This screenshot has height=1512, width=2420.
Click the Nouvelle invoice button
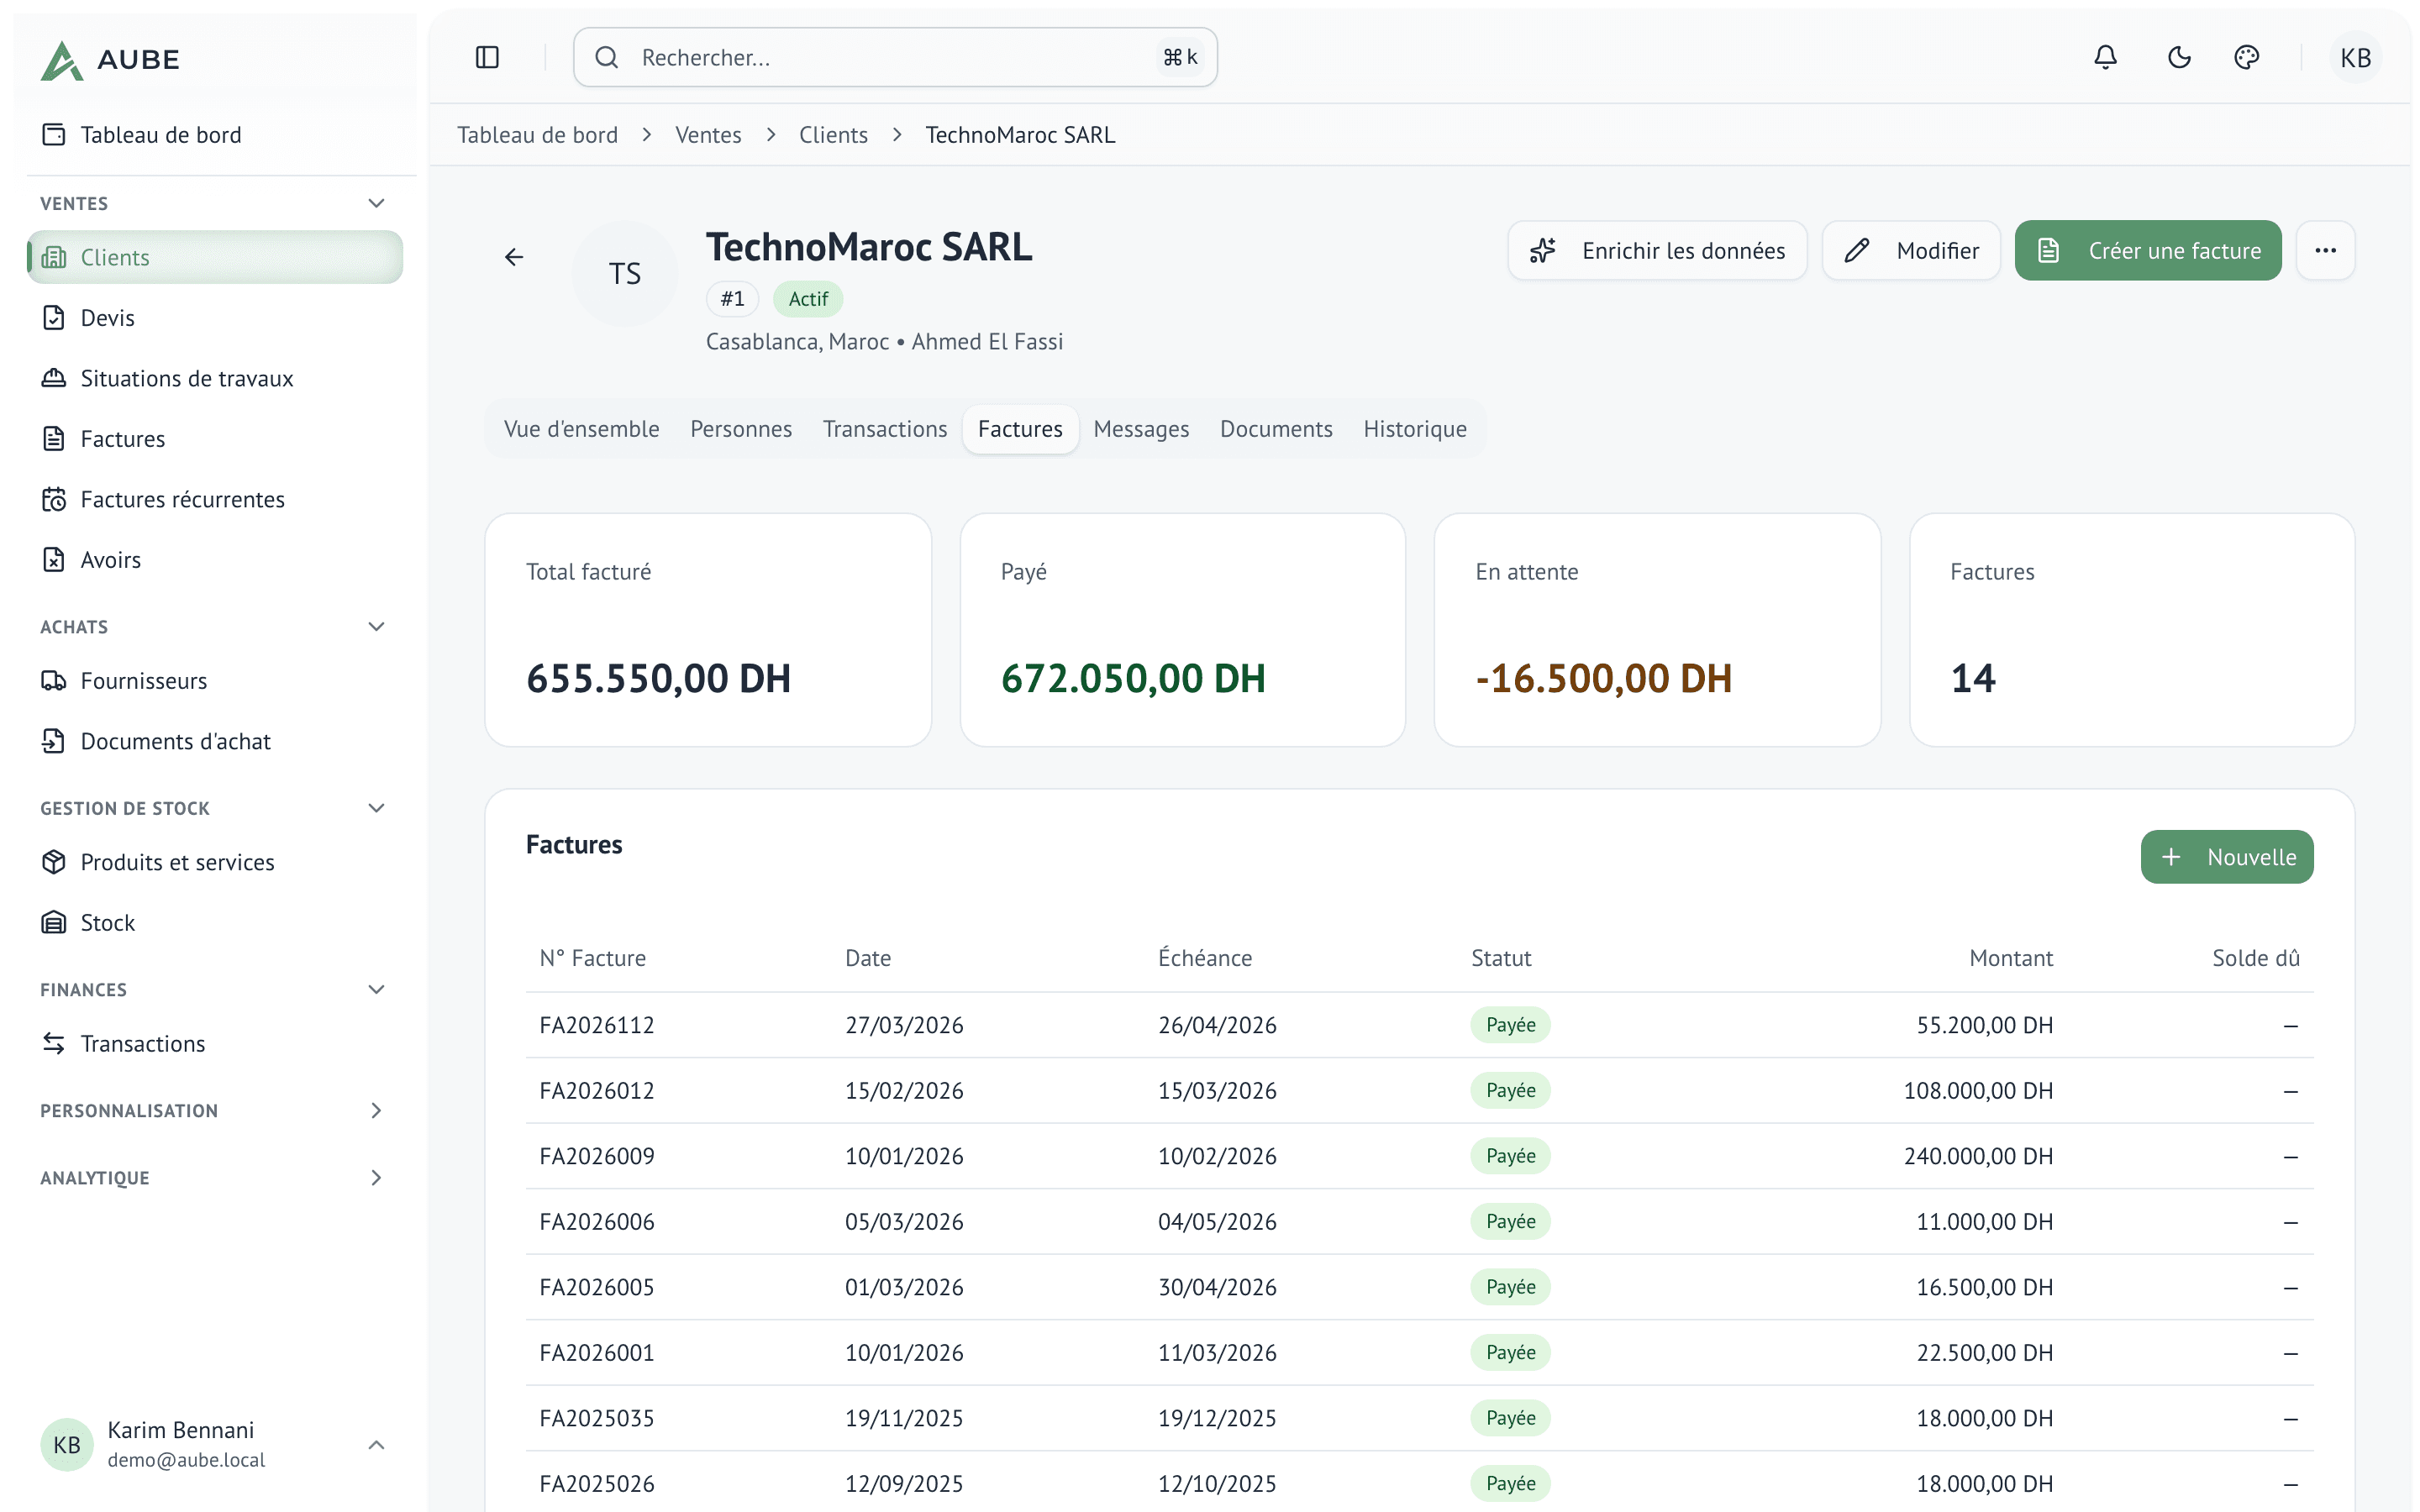pyautogui.click(x=2227, y=857)
